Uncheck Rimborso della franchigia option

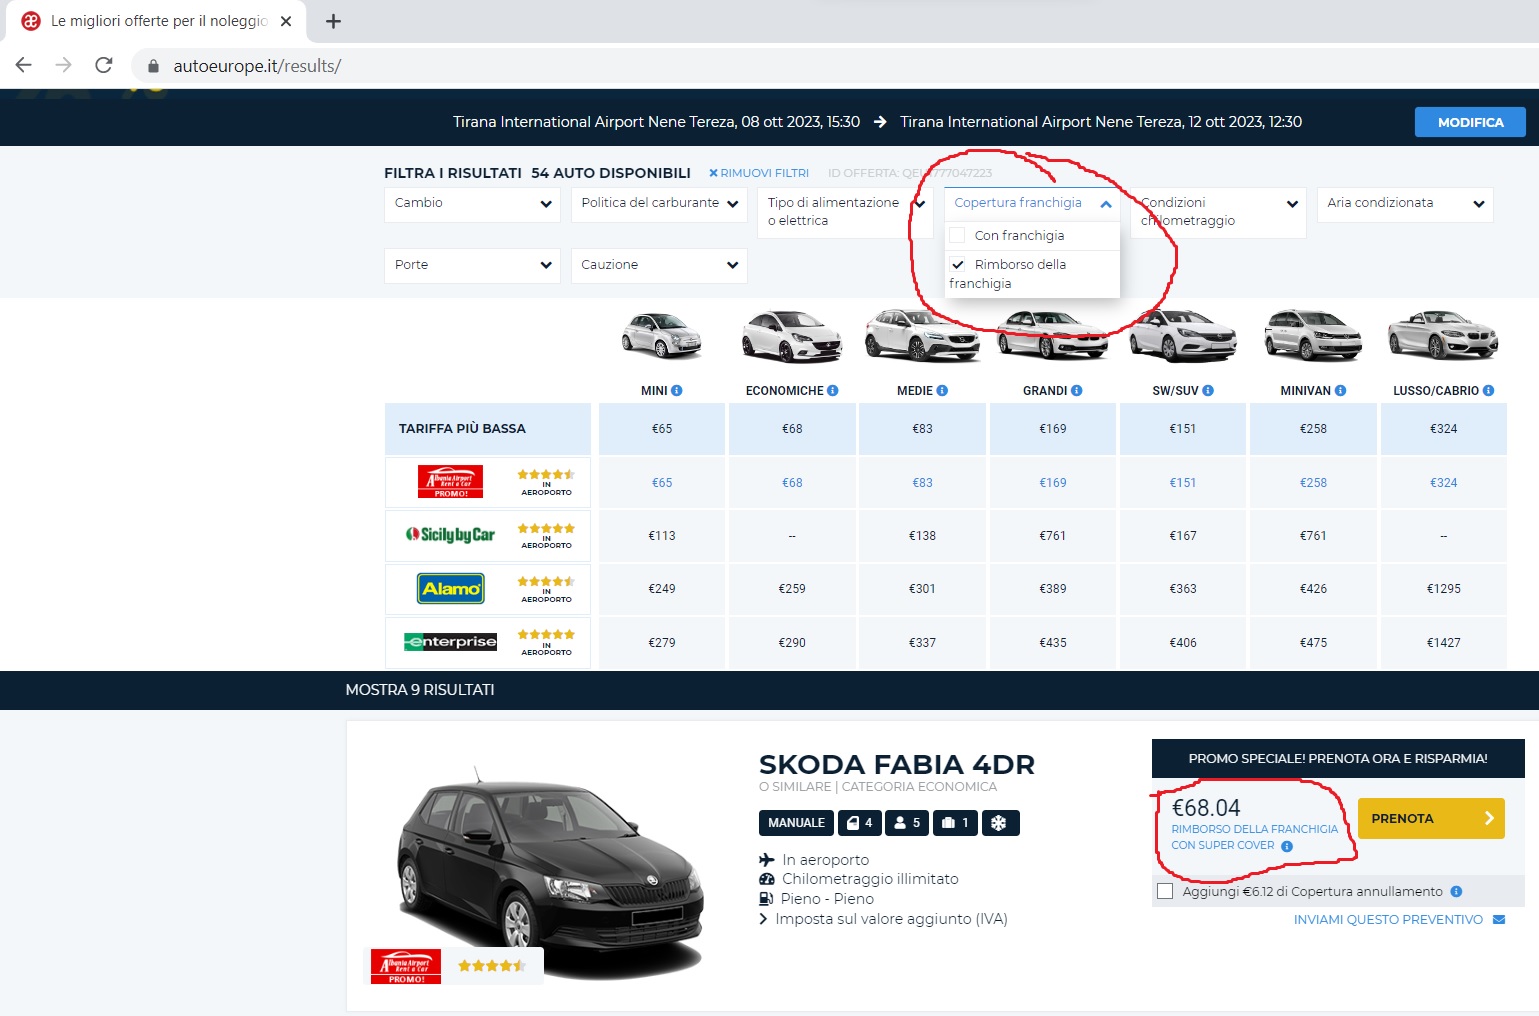click(958, 265)
